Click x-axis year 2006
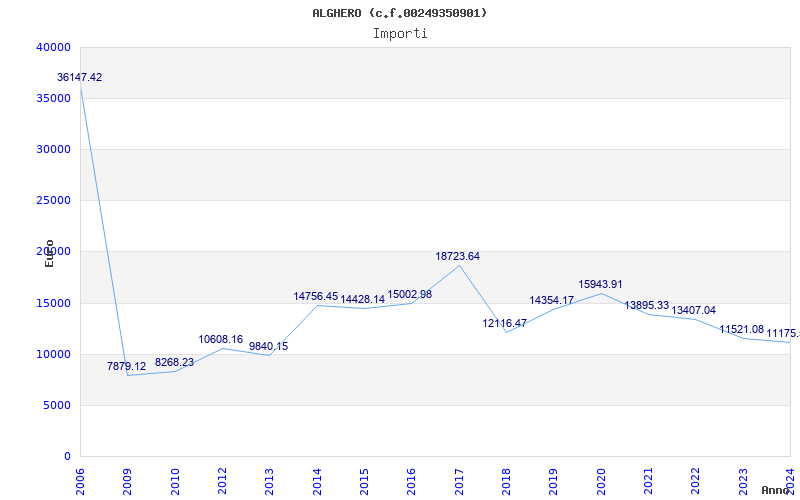Viewport: 800px width, 500px height. (x=80, y=481)
